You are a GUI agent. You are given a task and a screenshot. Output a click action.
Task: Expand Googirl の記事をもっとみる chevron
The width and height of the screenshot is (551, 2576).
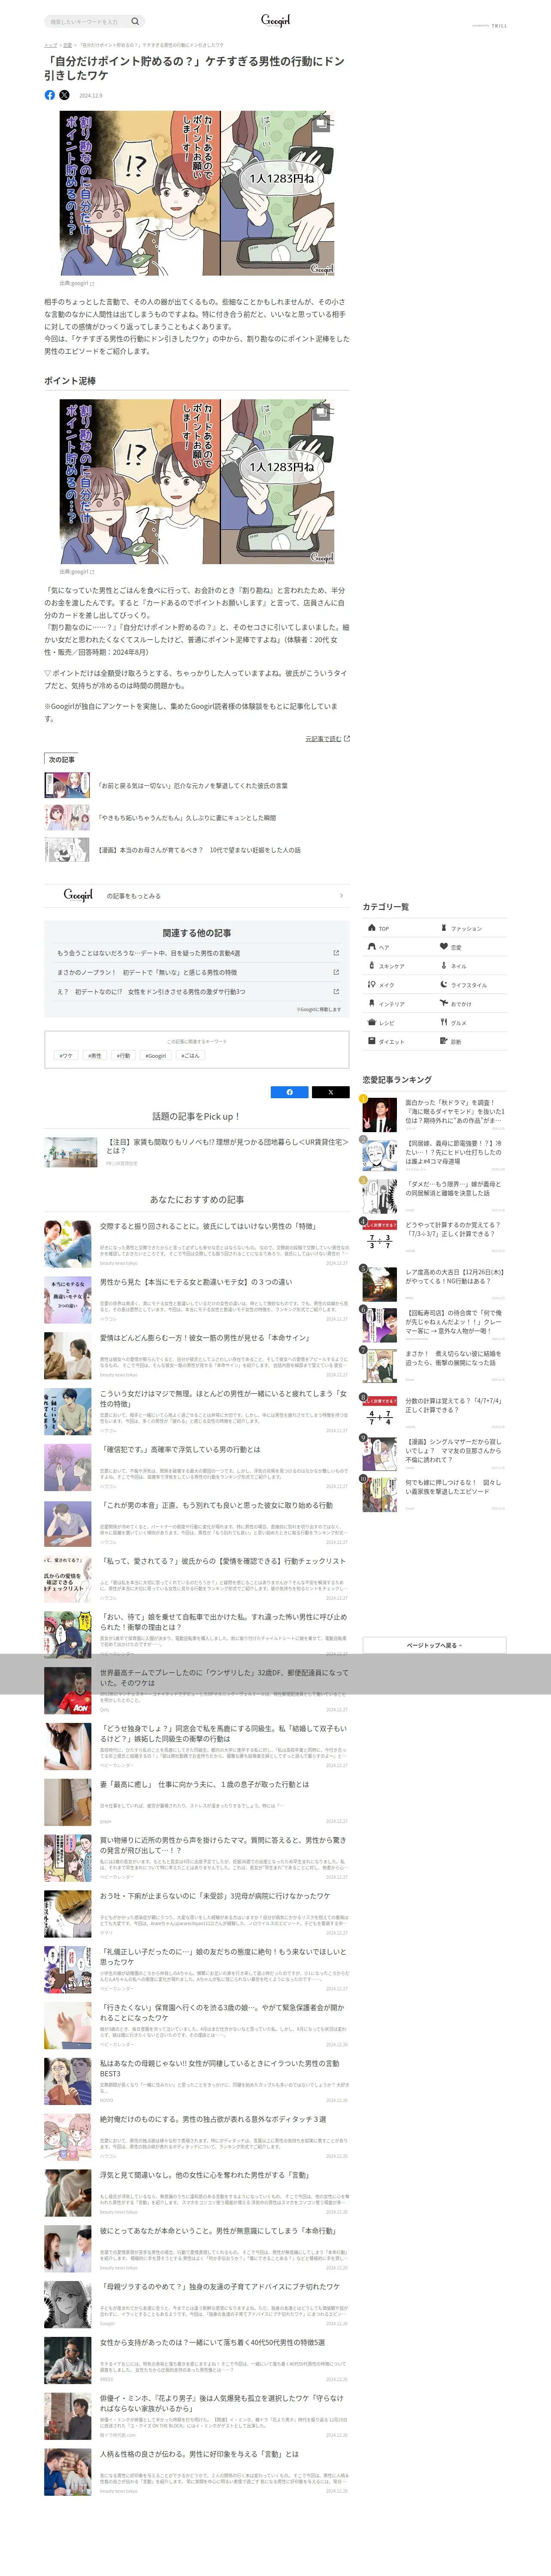[x=341, y=895]
